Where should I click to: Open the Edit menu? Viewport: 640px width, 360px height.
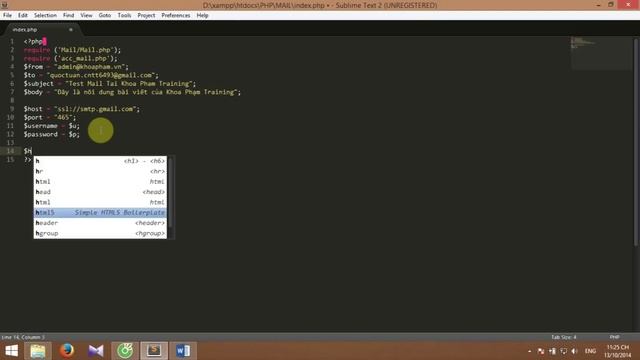(22, 15)
